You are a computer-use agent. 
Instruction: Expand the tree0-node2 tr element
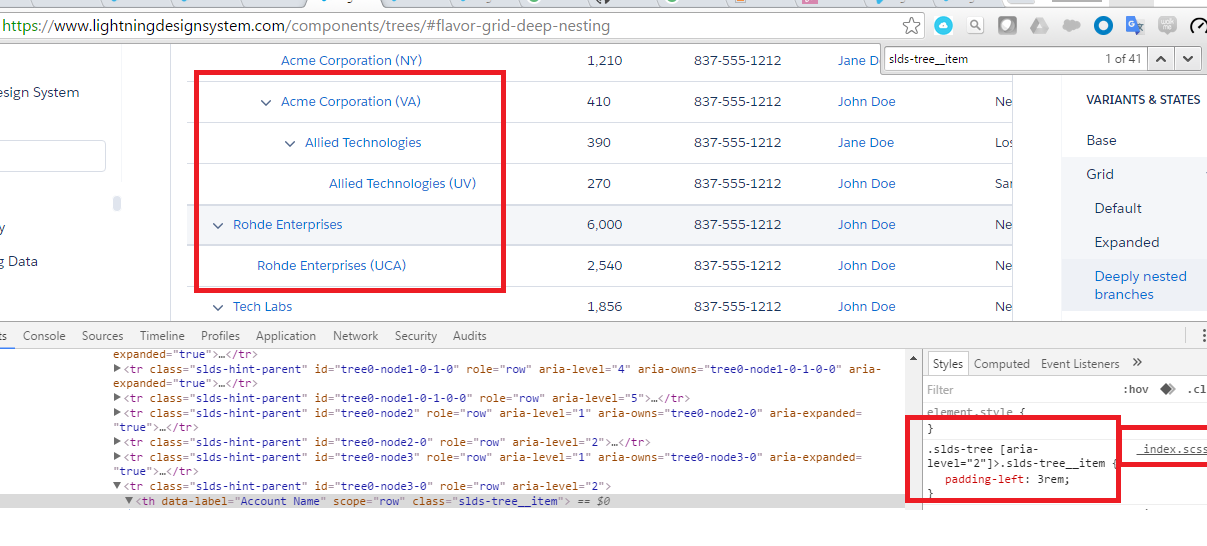coord(118,413)
